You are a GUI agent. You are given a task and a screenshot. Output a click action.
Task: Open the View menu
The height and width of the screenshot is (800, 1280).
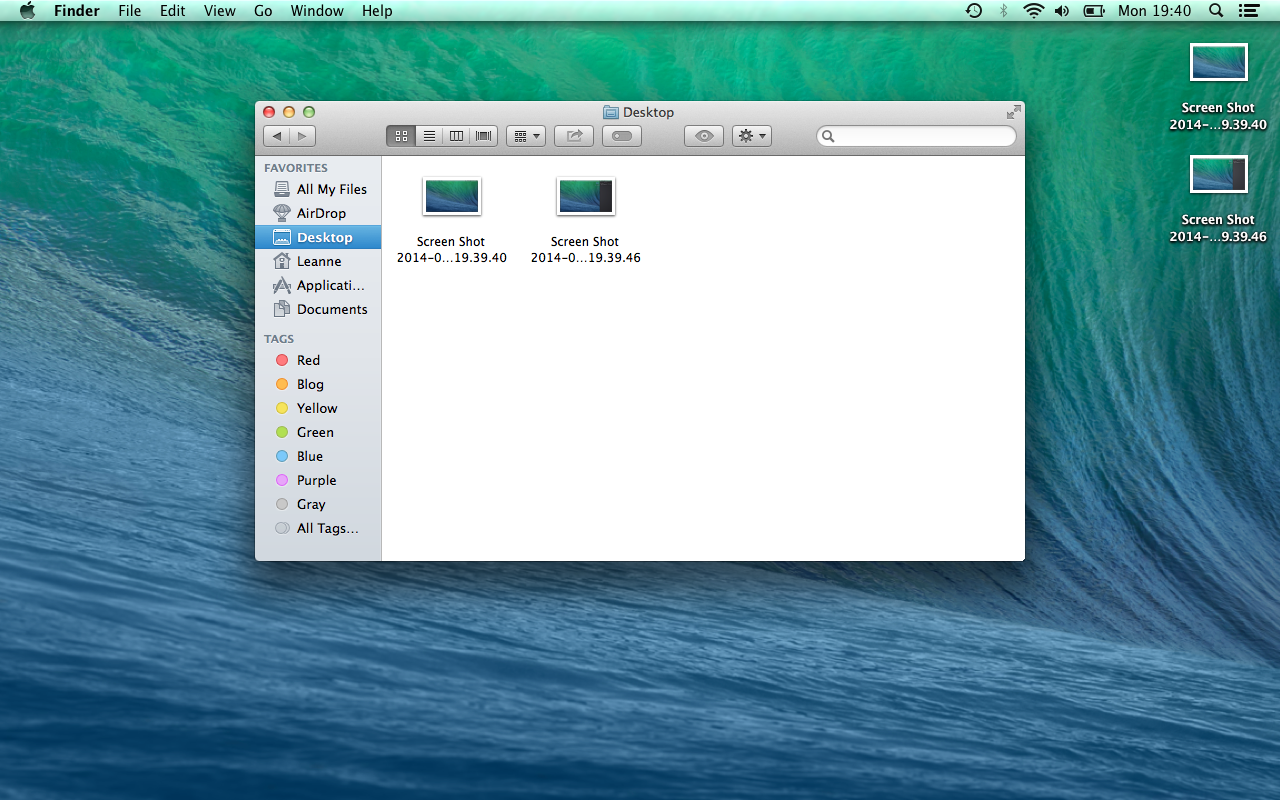point(220,11)
